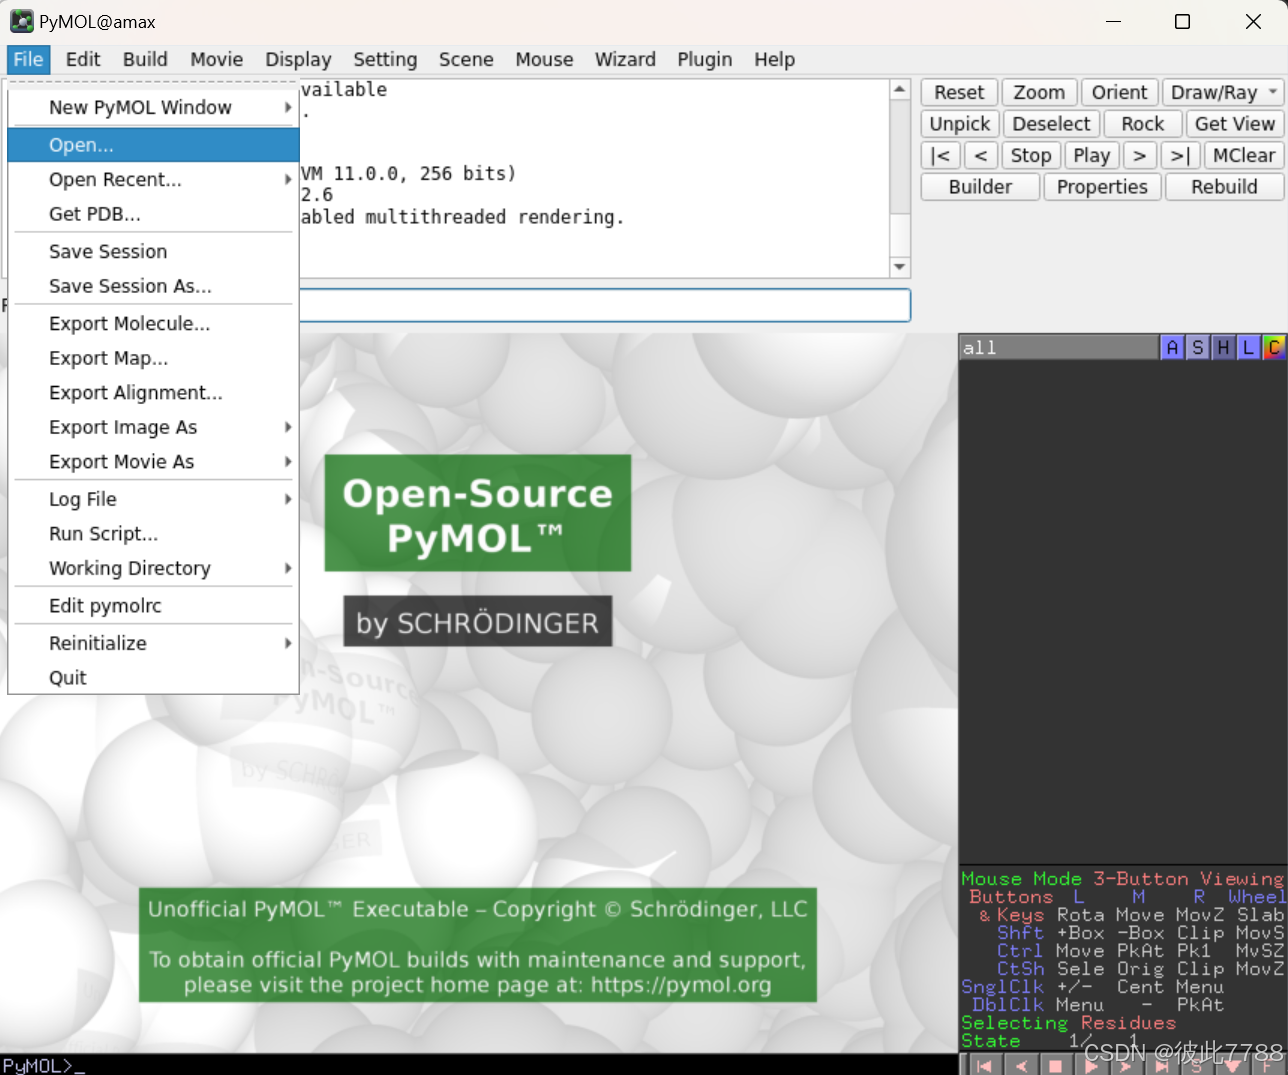Click the Deselect button

tap(1051, 124)
